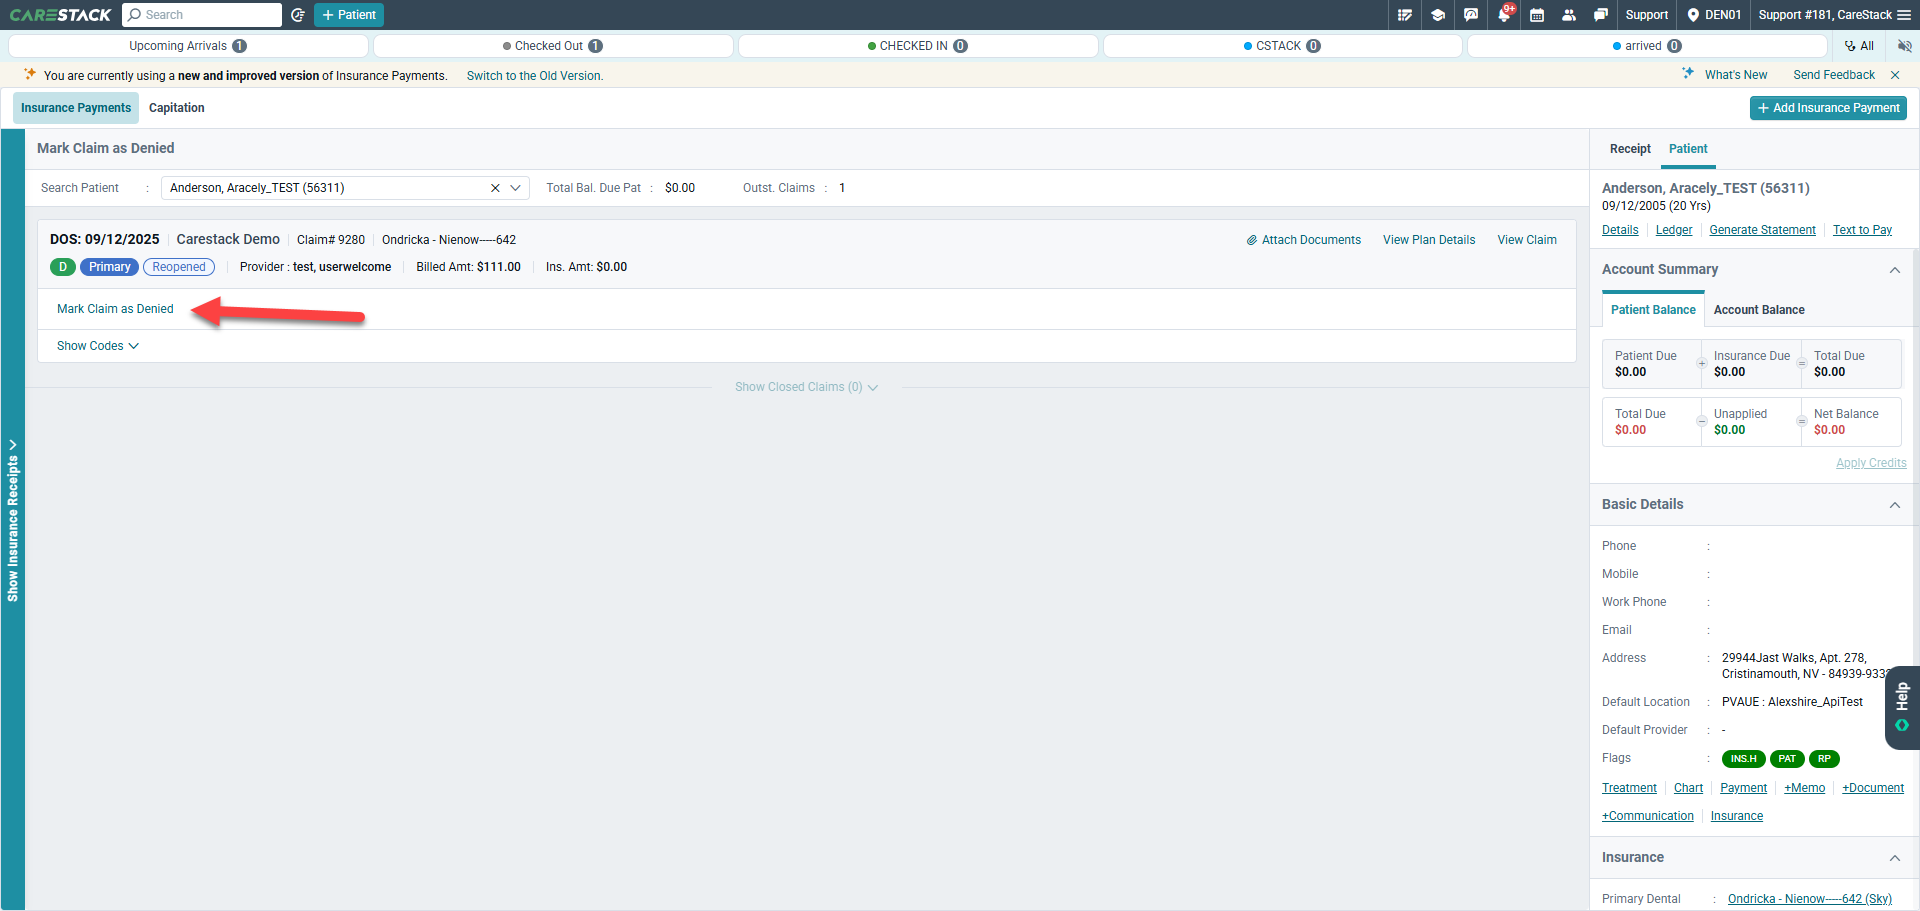Switch to the Capitation tab
Screen dimensions: 1920x911
(x=177, y=108)
